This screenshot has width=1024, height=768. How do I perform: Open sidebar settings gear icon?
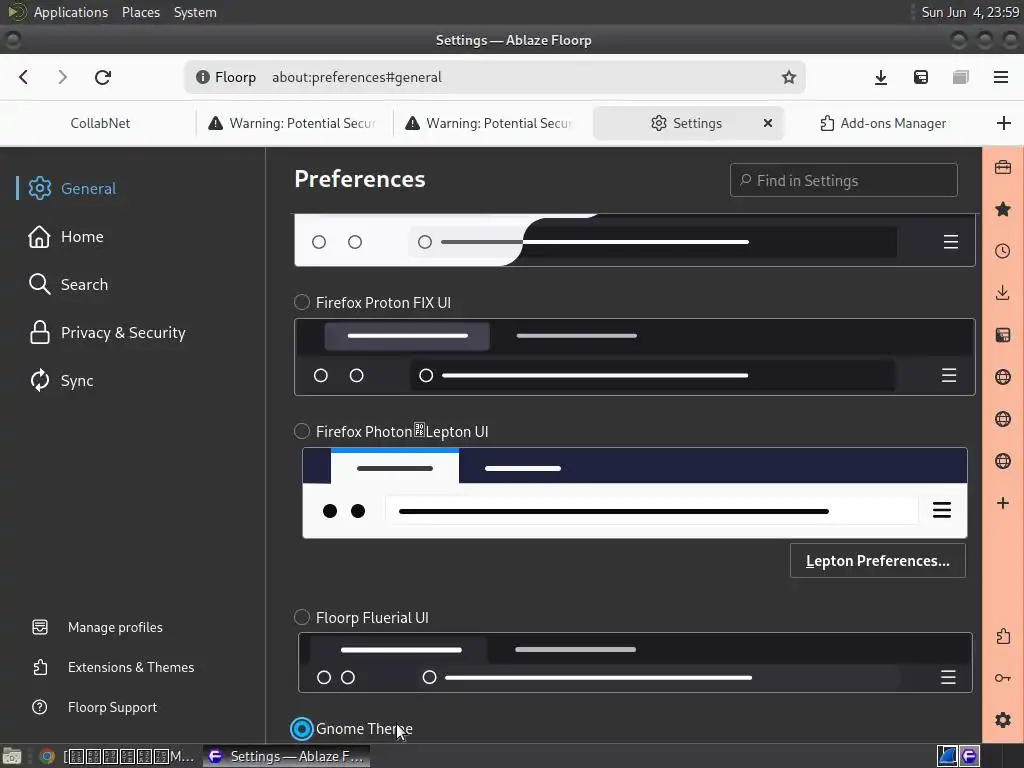[1003, 720]
